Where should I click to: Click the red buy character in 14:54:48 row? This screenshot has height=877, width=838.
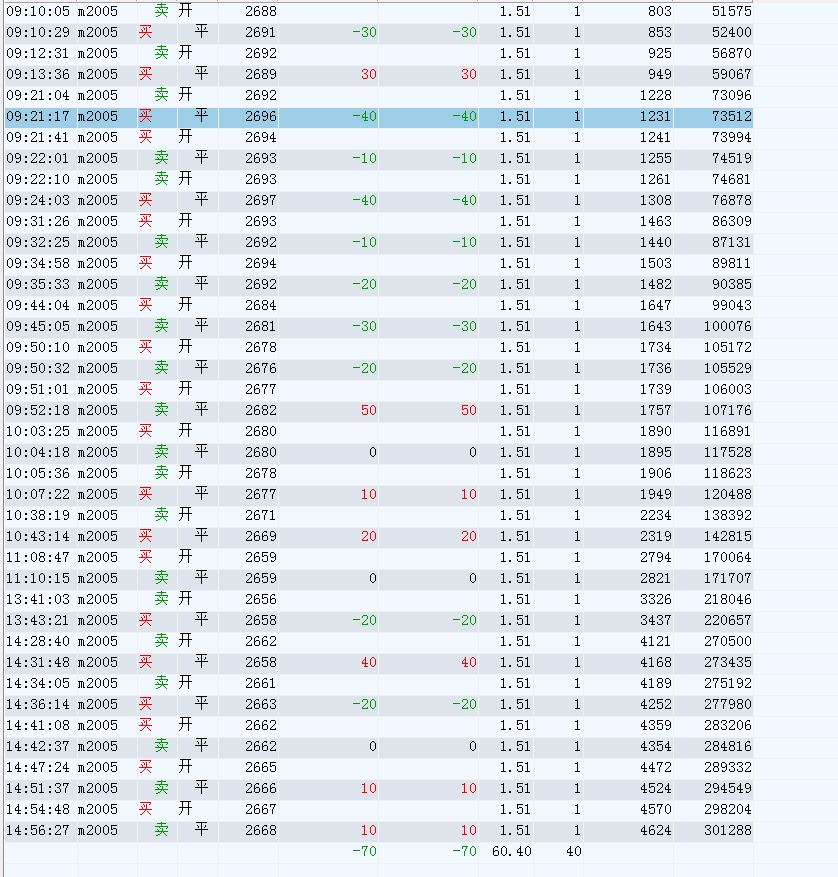(x=145, y=809)
